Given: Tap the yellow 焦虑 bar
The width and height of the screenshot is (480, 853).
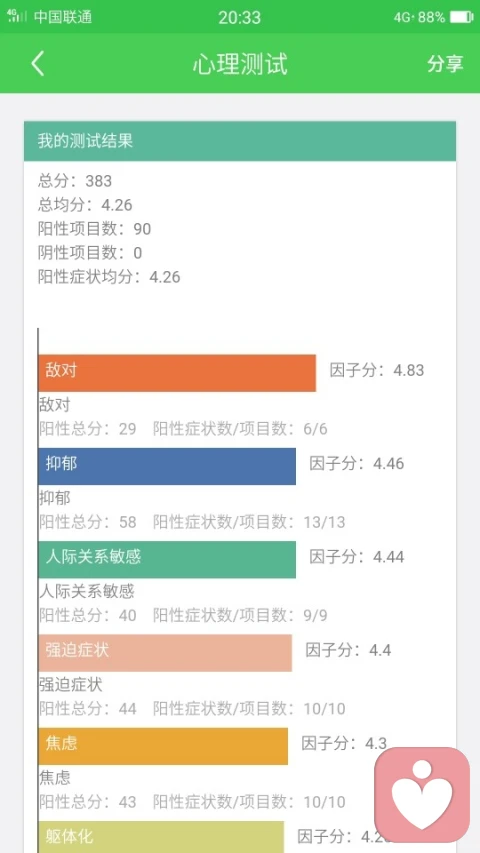Looking at the screenshot, I should (x=163, y=746).
